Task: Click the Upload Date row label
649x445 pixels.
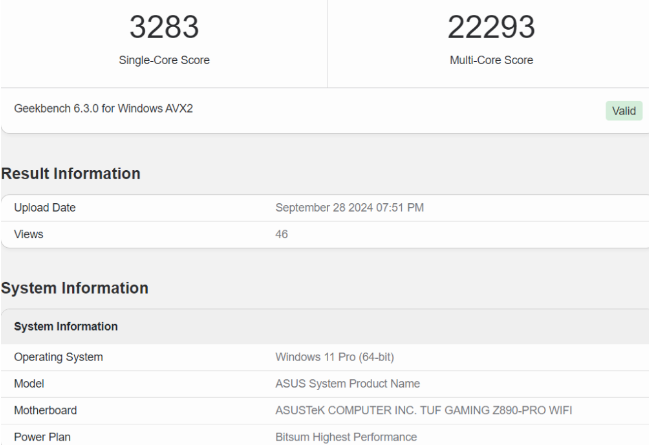Action: pos(45,208)
